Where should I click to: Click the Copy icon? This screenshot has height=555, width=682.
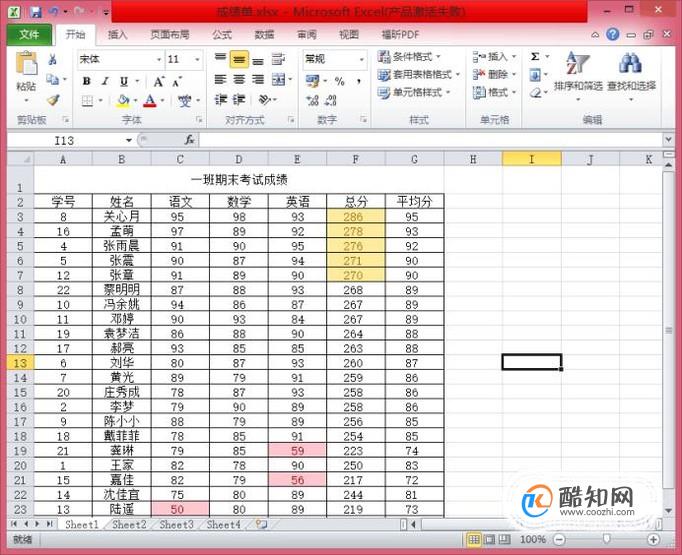coord(53,79)
